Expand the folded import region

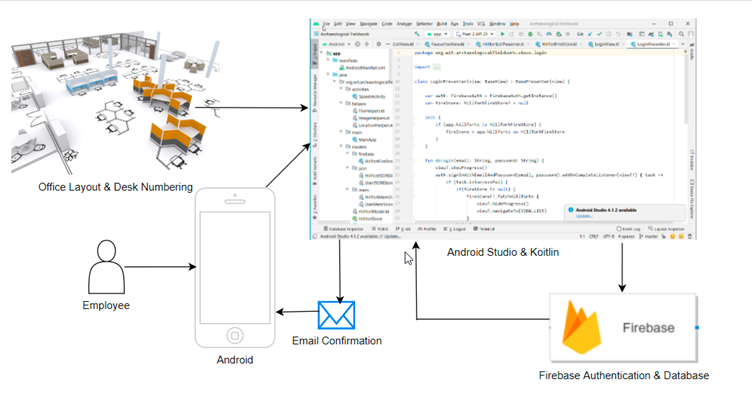click(436, 67)
